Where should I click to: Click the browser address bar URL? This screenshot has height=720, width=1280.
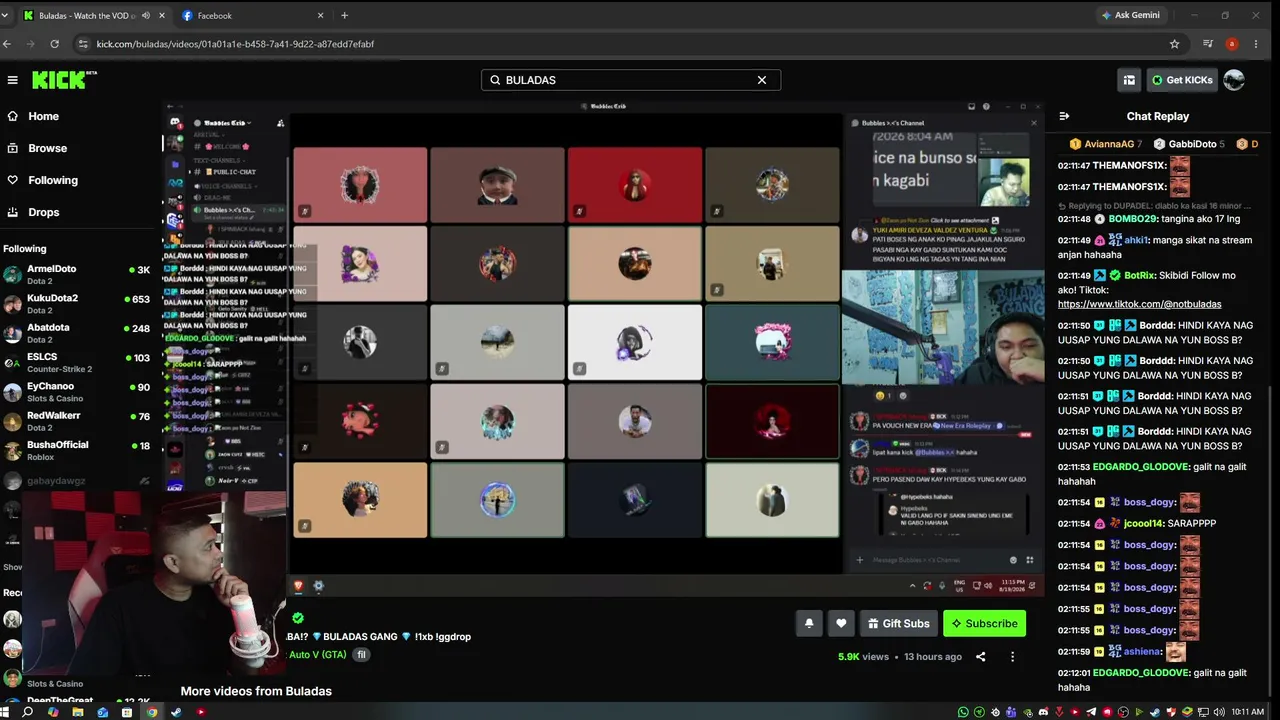pyautogui.click(x=235, y=44)
